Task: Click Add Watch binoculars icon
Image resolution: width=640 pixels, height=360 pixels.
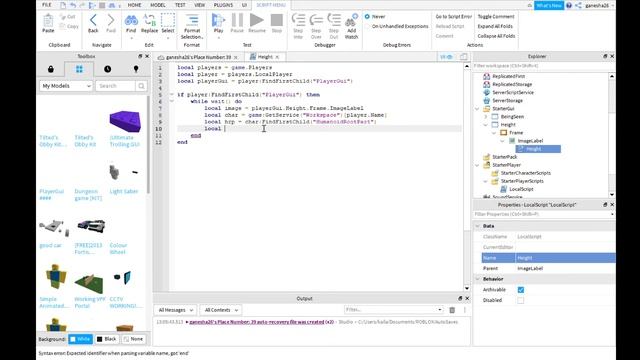Action: pyautogui.click(x=351, y=20)
